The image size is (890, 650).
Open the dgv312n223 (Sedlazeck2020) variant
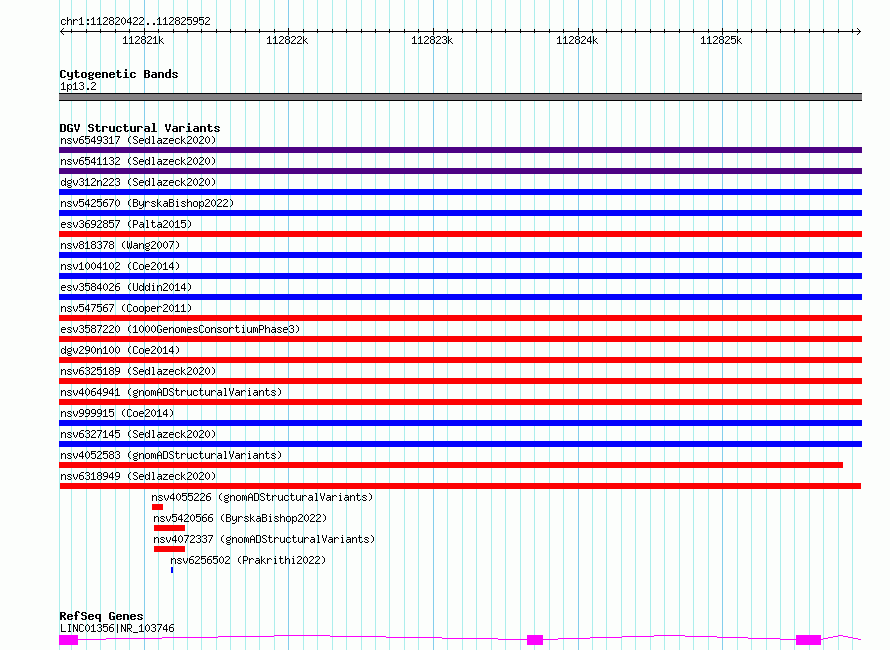138,182
